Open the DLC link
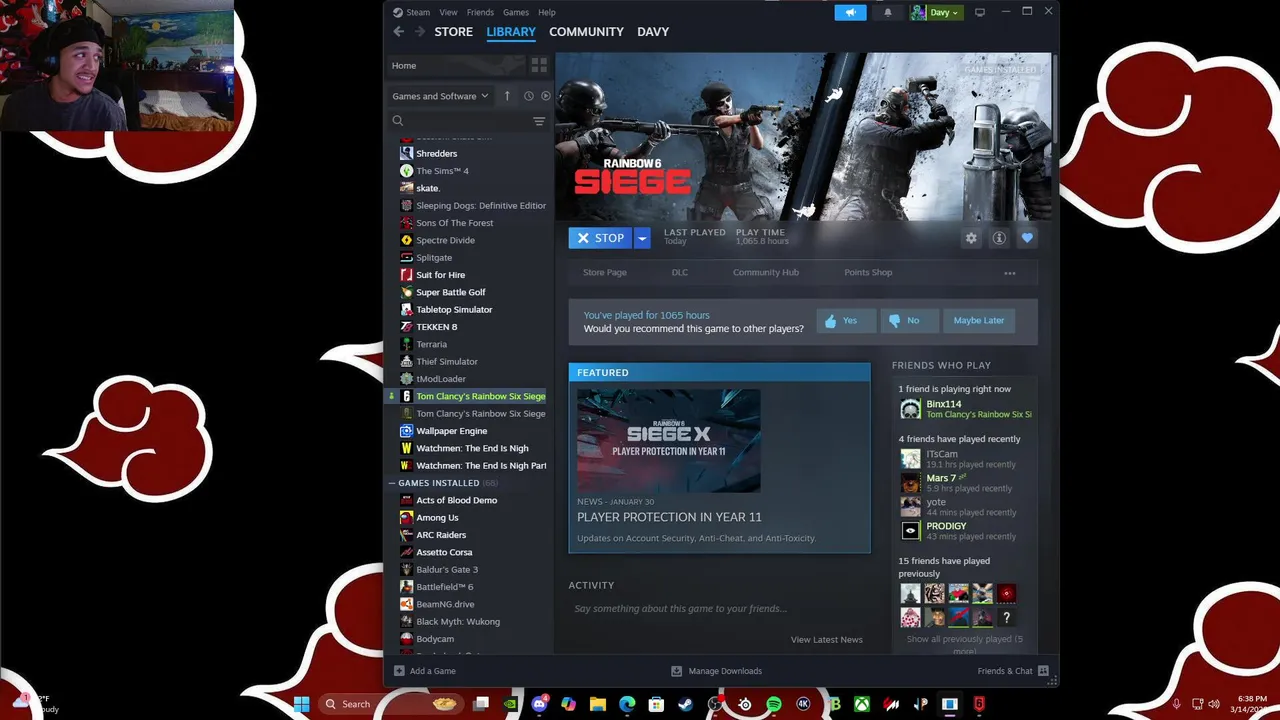This screenshot has width=1280, height=720. (x=680, y=272)
